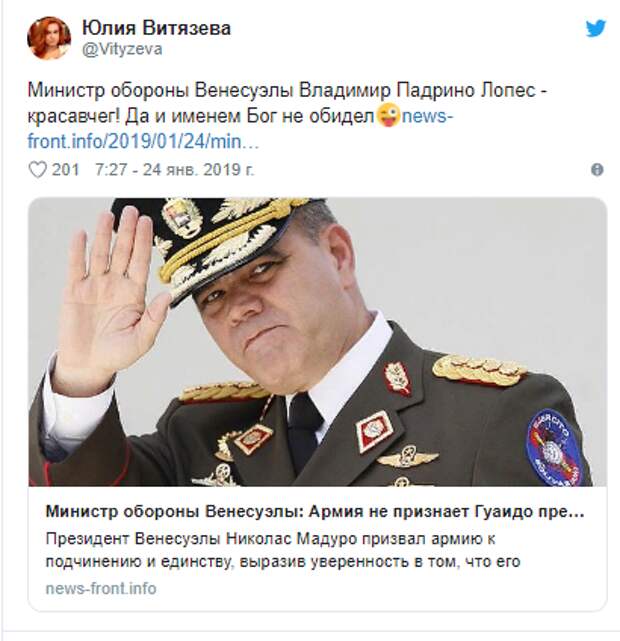The height and width of the screenshot is (641, 620).
Task: Click the blue news- link fragment after the emoji
Action: [428, 116]
